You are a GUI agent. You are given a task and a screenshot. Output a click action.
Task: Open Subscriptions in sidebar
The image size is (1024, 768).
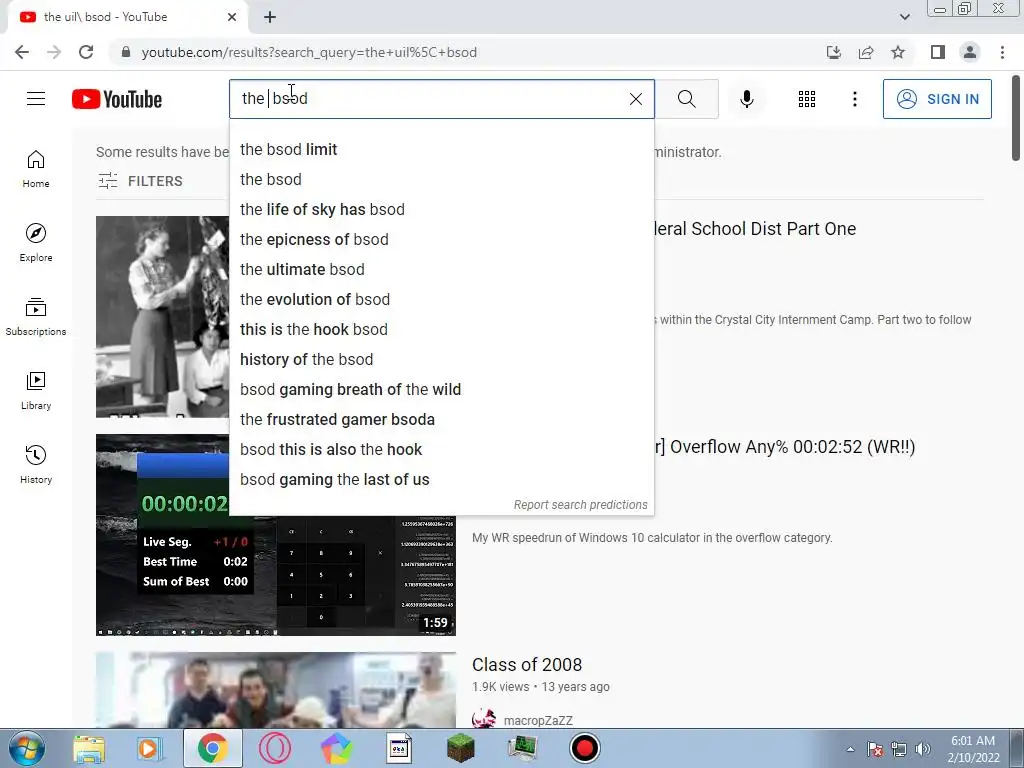coord(36,317)
